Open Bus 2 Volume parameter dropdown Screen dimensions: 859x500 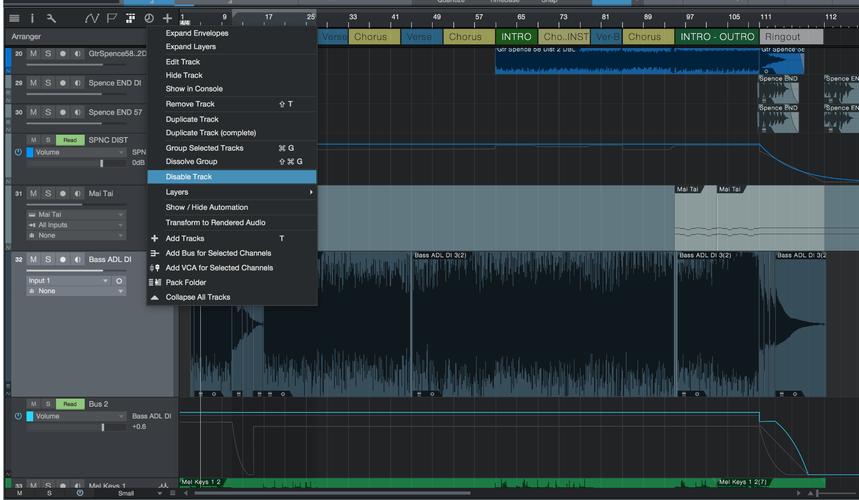80,416
